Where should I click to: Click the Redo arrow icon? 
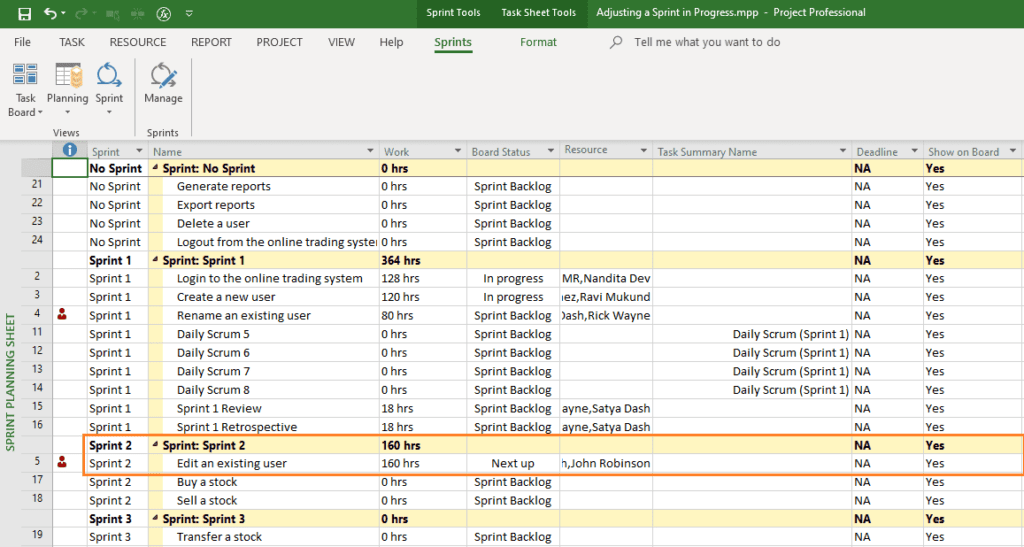pos(82,13)
